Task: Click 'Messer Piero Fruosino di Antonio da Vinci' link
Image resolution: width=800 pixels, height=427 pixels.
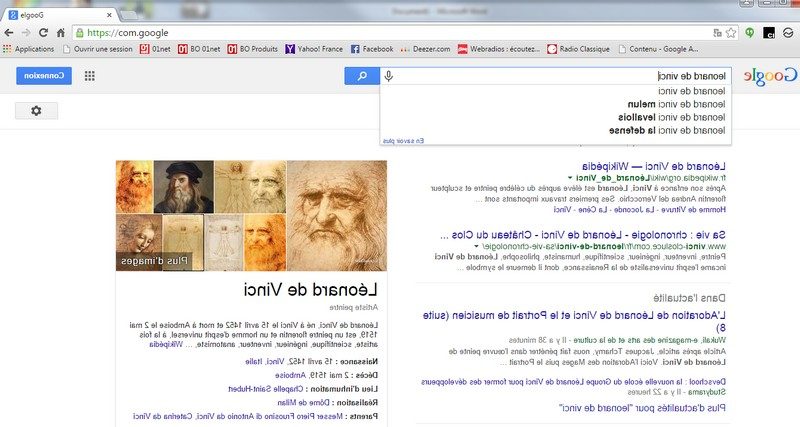Action: point(269,416)
